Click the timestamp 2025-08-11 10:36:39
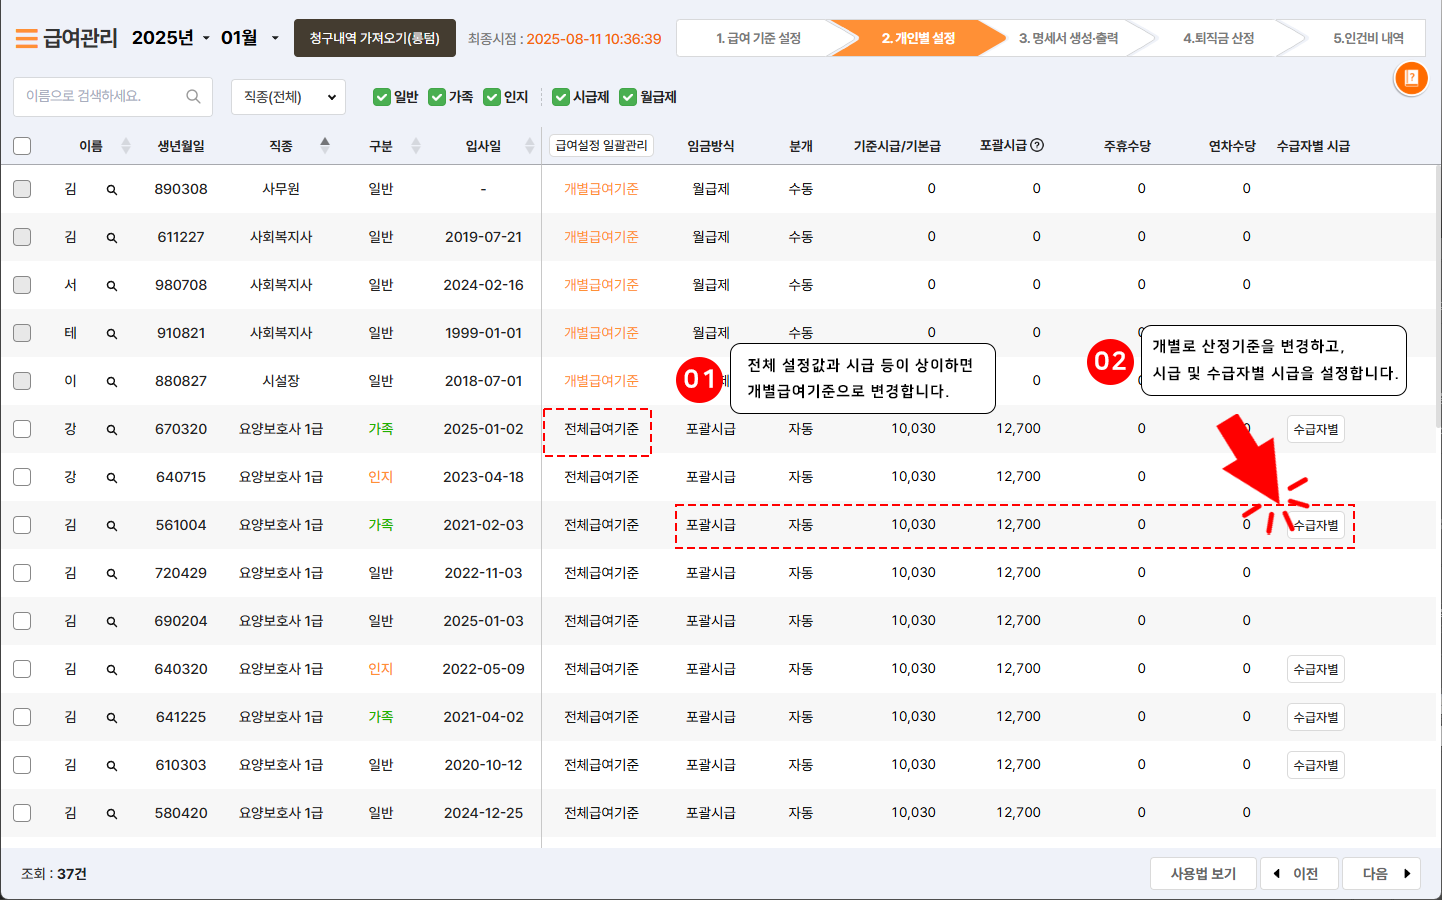Image resolution: width=1442 pixels, height=900 pixels. point(594,39)
